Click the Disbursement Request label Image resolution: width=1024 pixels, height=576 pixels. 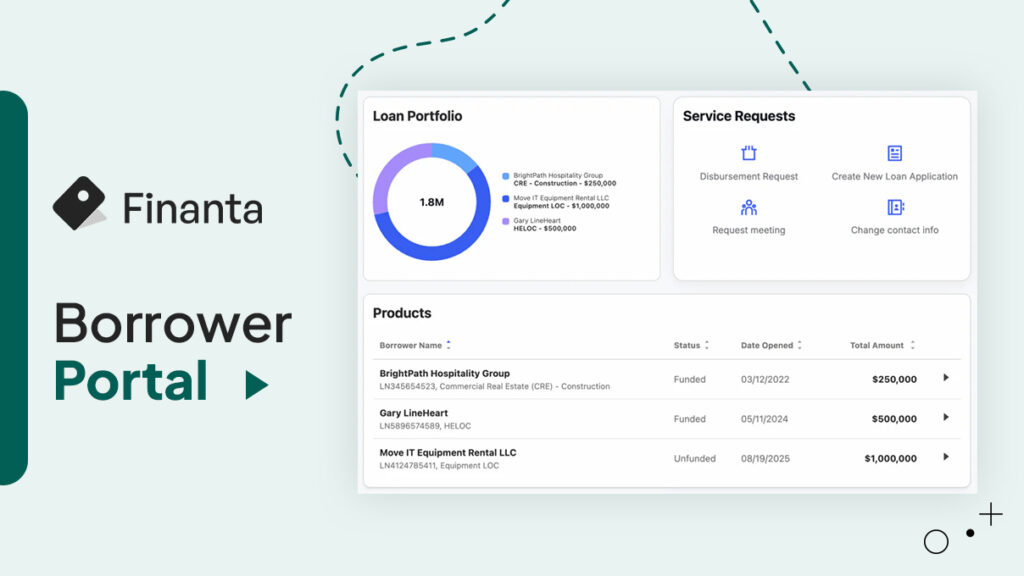tap(748, 176)
